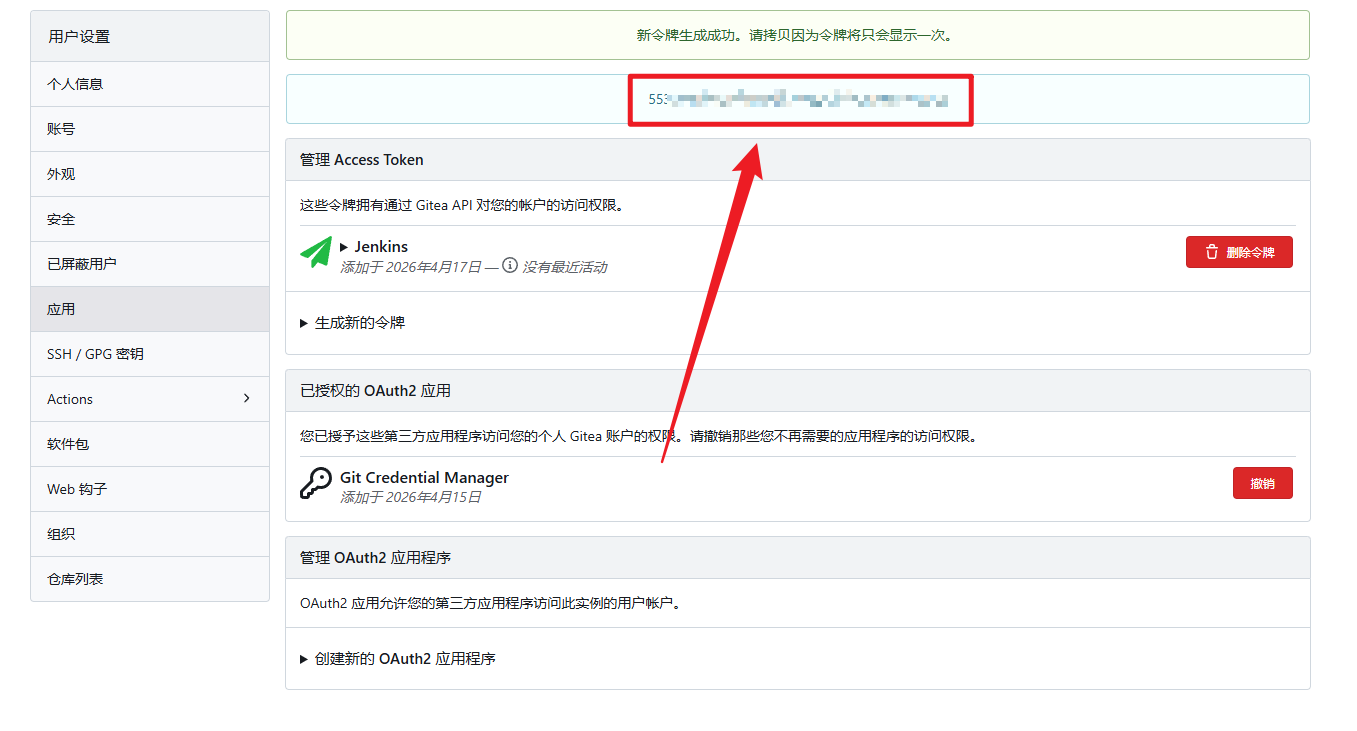Click the green paper plane token icon
The height and width of the screenshot is (731, 1357).
coord(316,252)
